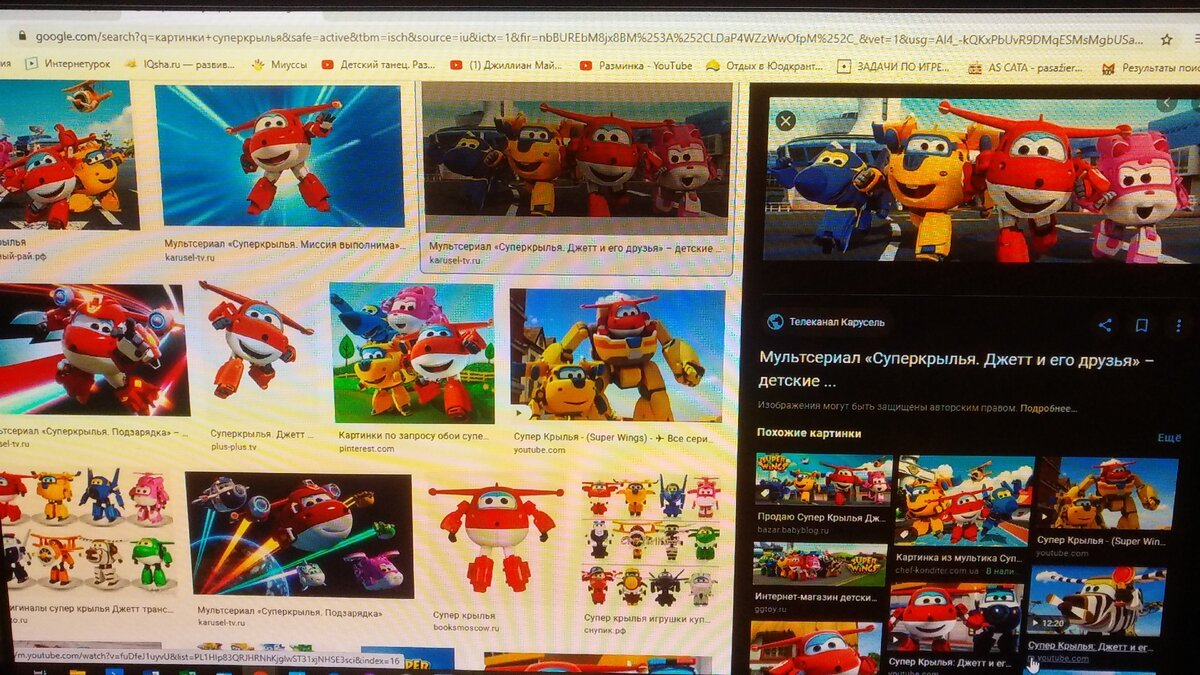Bookmark this page with the star icon

click(1166, 39)
